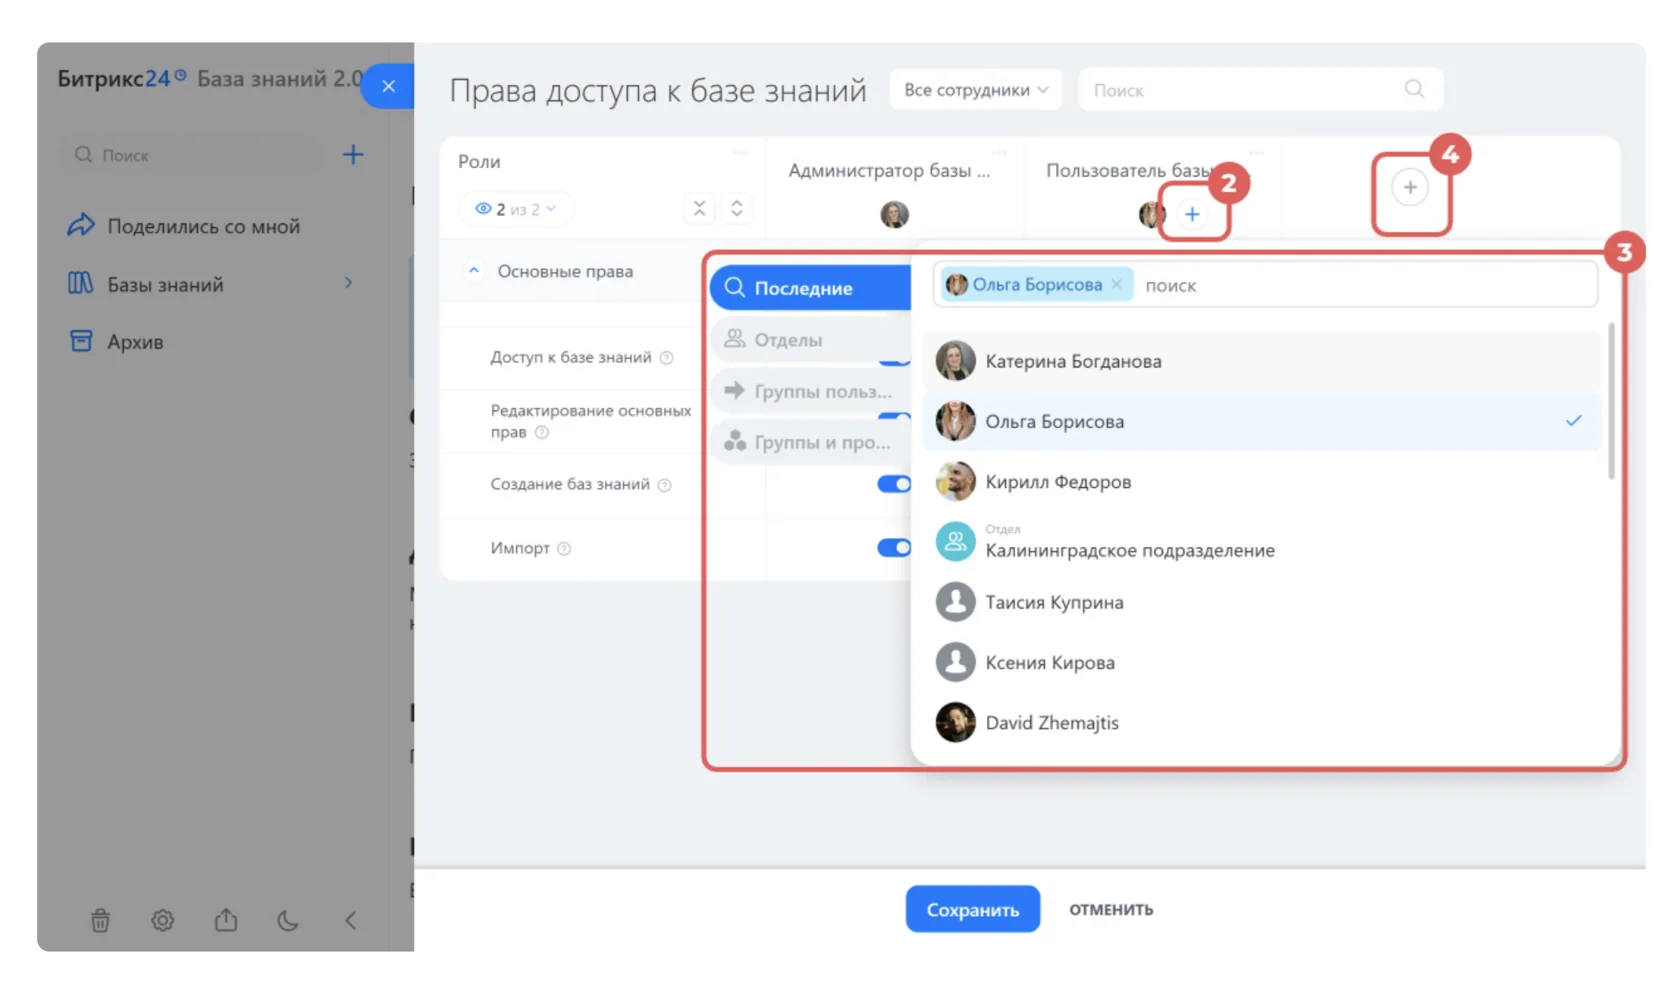The width and height of the screenshot is (1680, 994).
Task: Choose 'Калининградское подразделение' department
Action: [x=1262, y=542]
